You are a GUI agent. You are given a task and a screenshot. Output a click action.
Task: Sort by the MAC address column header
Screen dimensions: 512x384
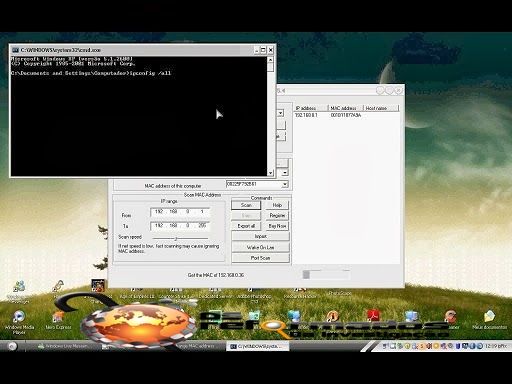coord(345,108)
